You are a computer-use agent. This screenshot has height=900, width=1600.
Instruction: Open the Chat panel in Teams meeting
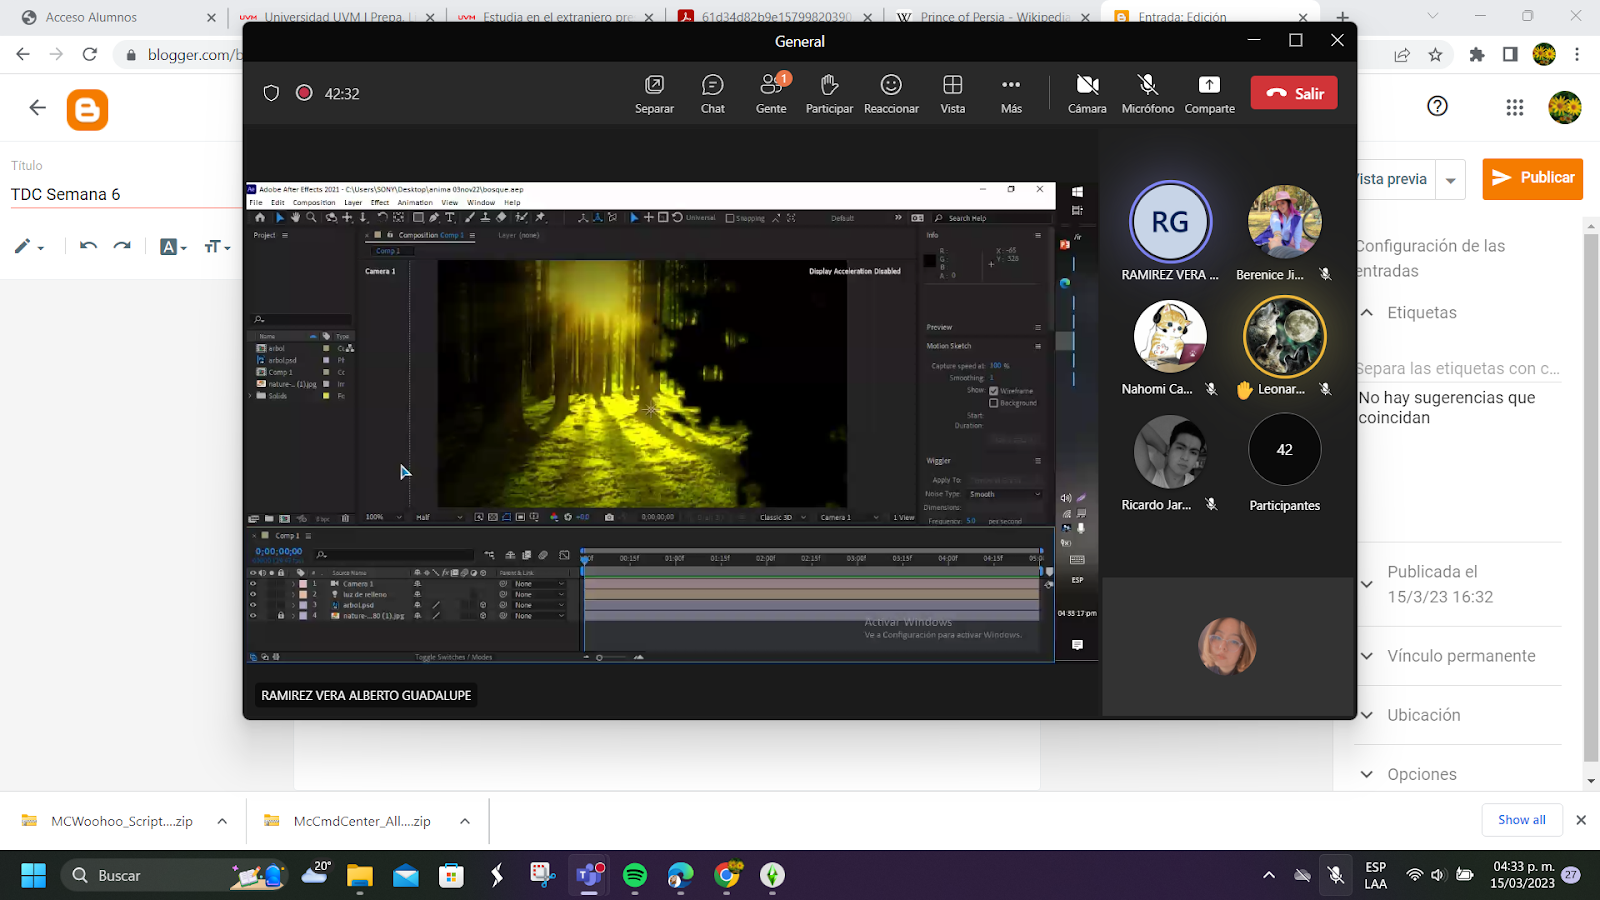(x=712, y=94)
